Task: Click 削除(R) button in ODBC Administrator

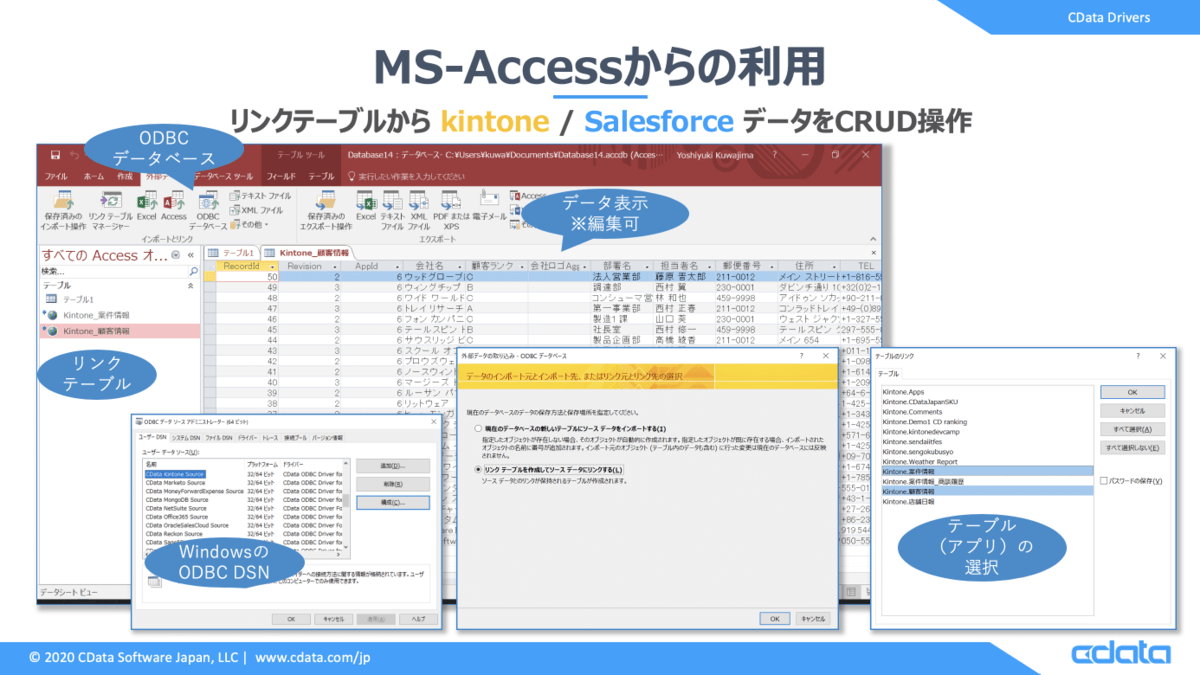Action: coord(392,484)
